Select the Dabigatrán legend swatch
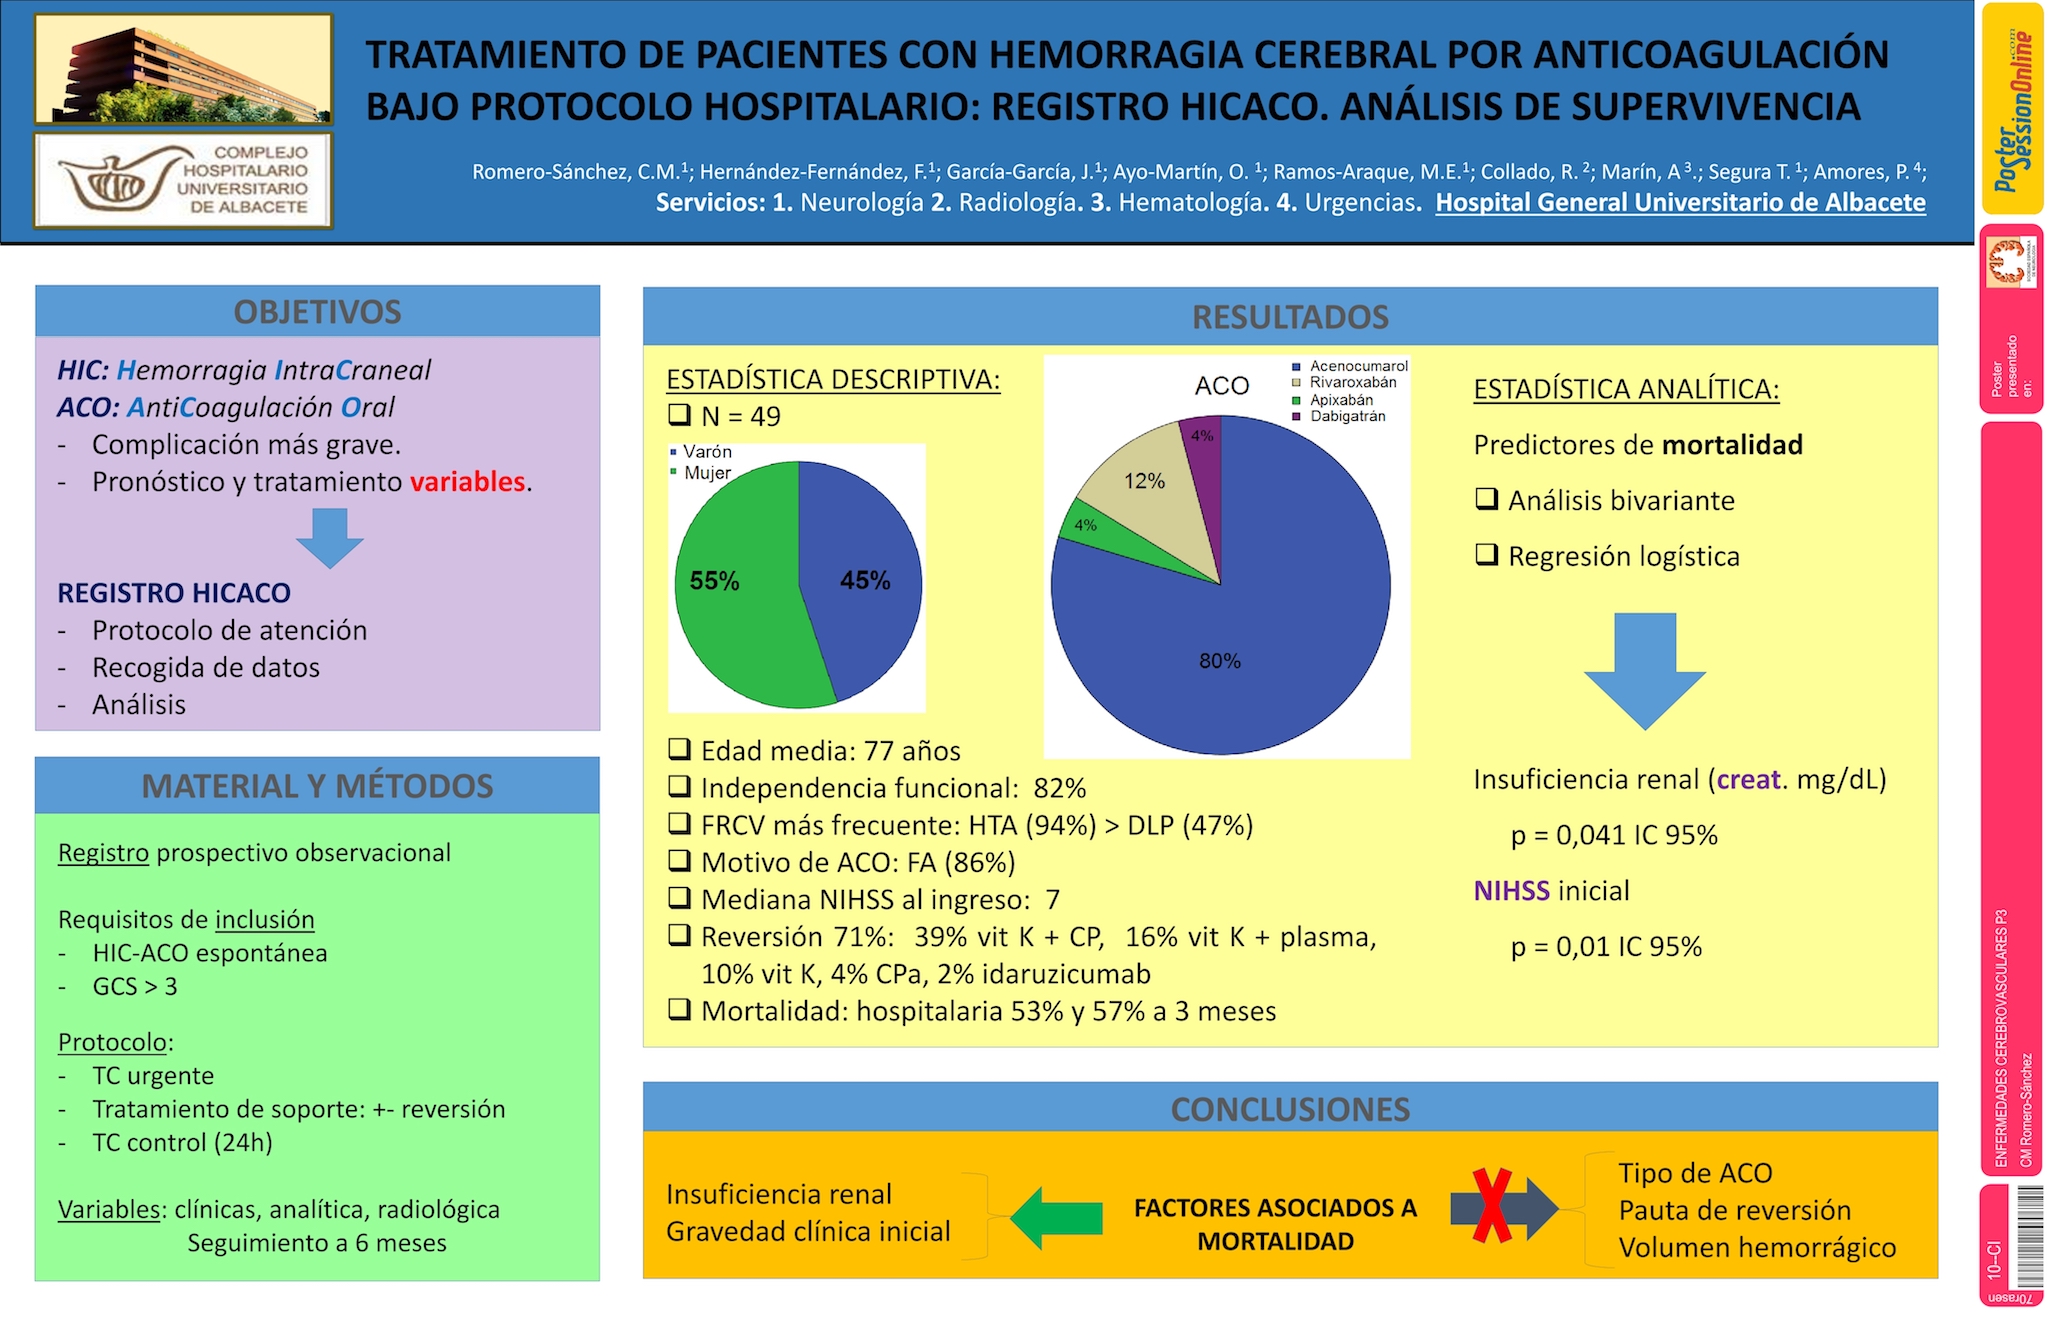 (1297, 416)
